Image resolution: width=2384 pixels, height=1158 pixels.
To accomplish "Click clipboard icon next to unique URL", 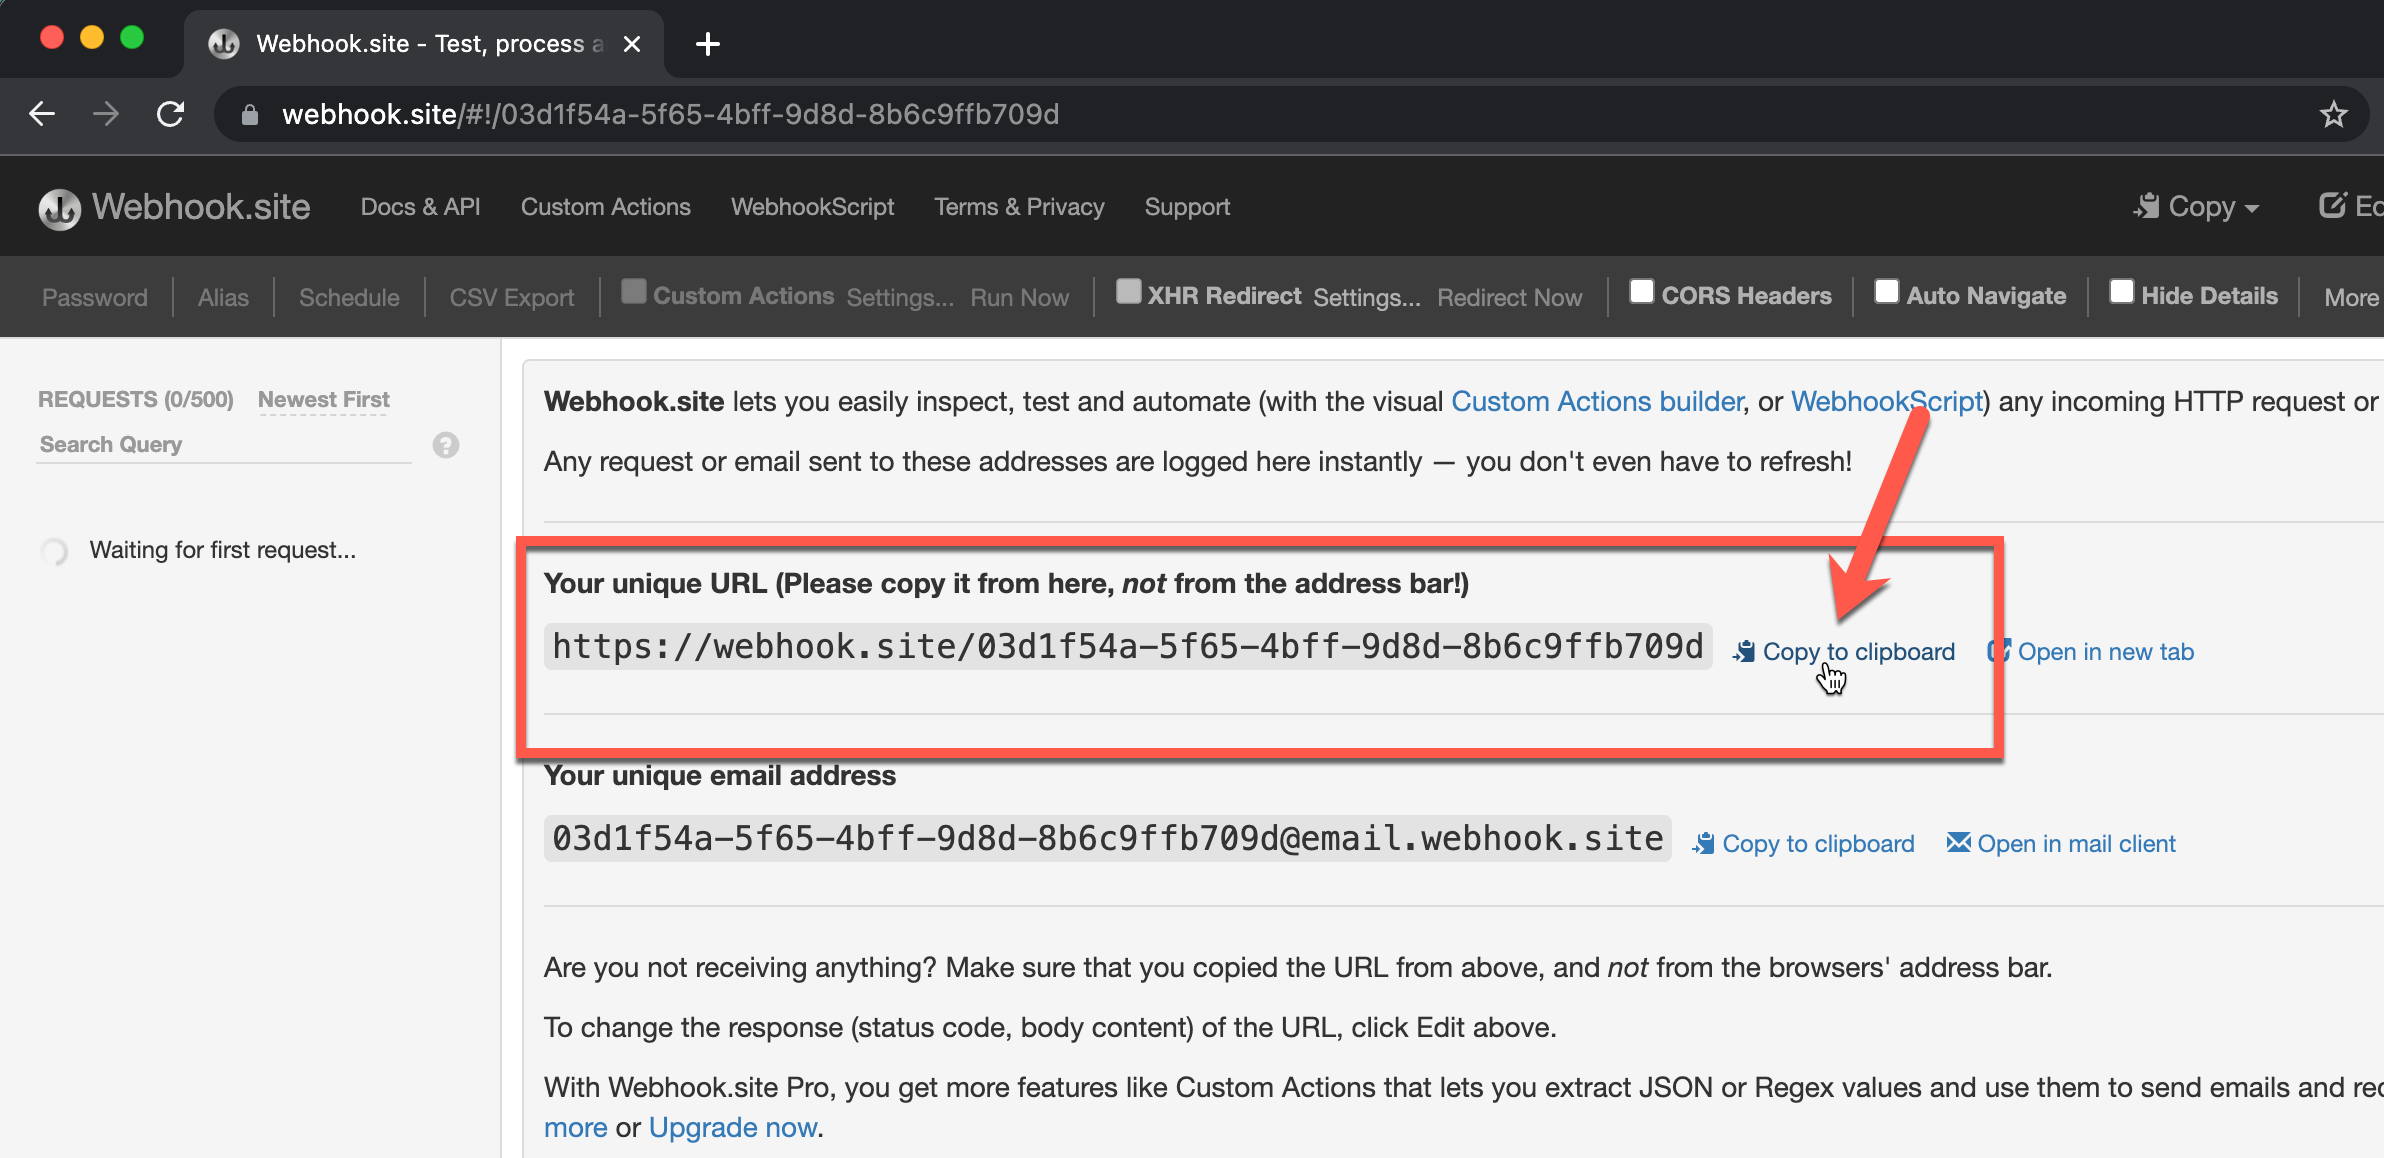I will coord(1744,652).
